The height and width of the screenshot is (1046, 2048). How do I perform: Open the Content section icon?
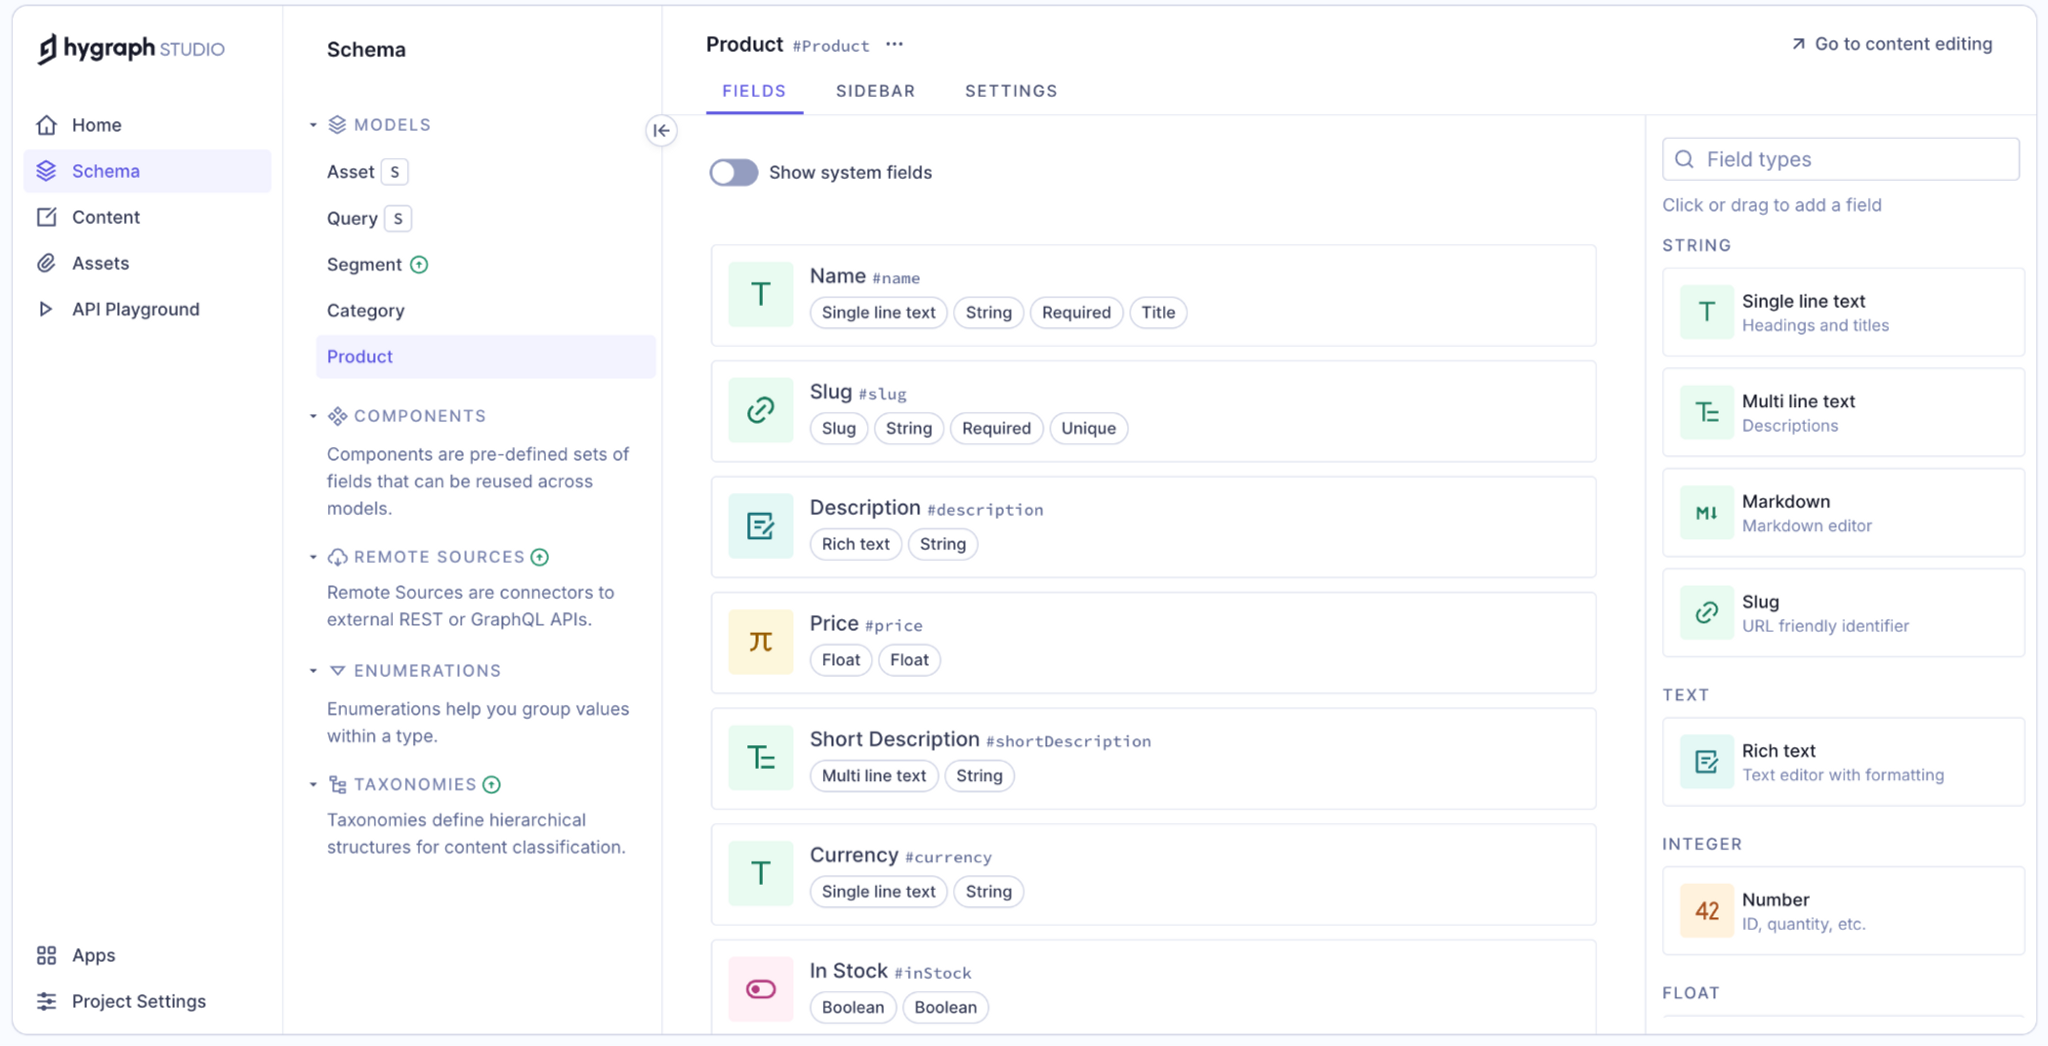[x=46, y=216]
